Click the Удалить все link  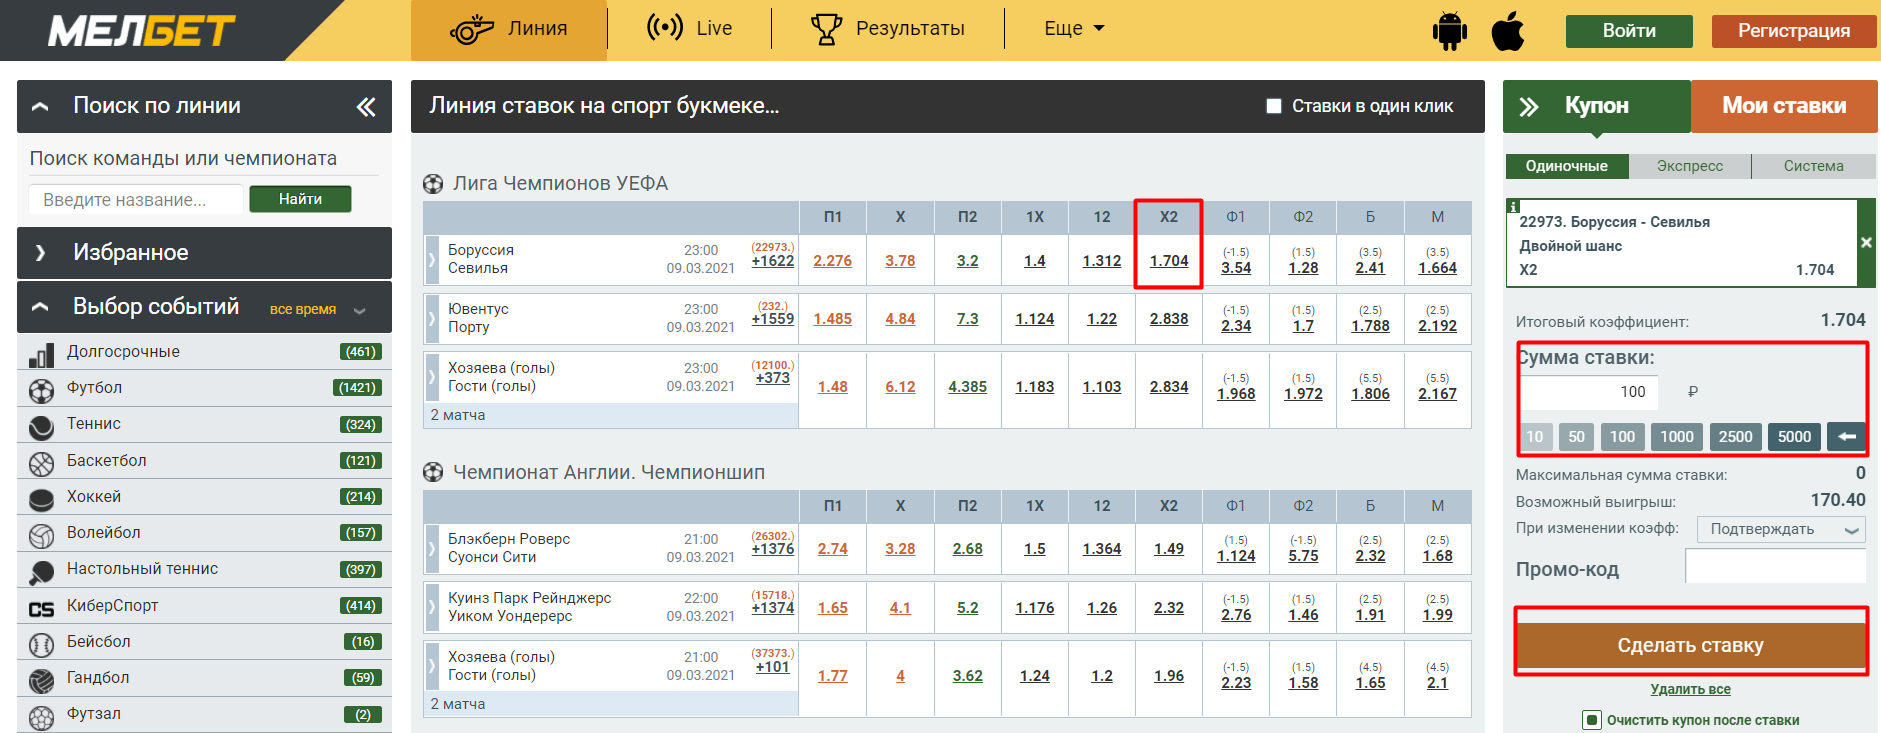click(x=1690, y=690)
